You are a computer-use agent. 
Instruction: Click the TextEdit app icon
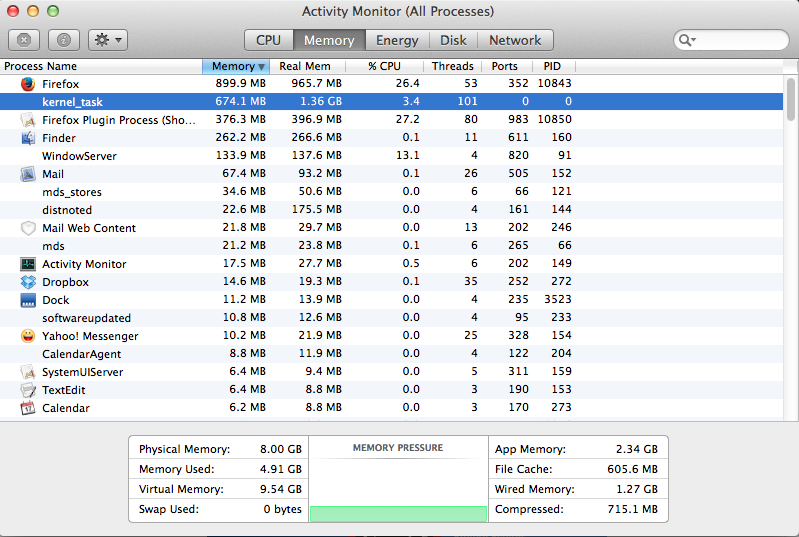[x=28, y=390]
